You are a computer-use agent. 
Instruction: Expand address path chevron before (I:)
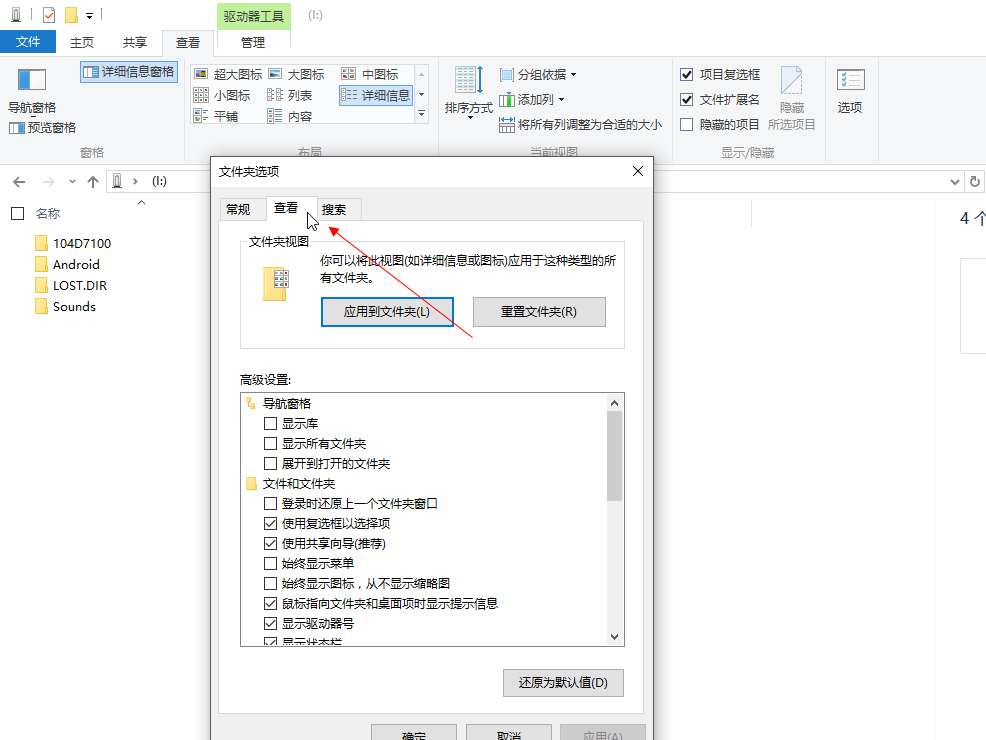click(x=135, y=181)
